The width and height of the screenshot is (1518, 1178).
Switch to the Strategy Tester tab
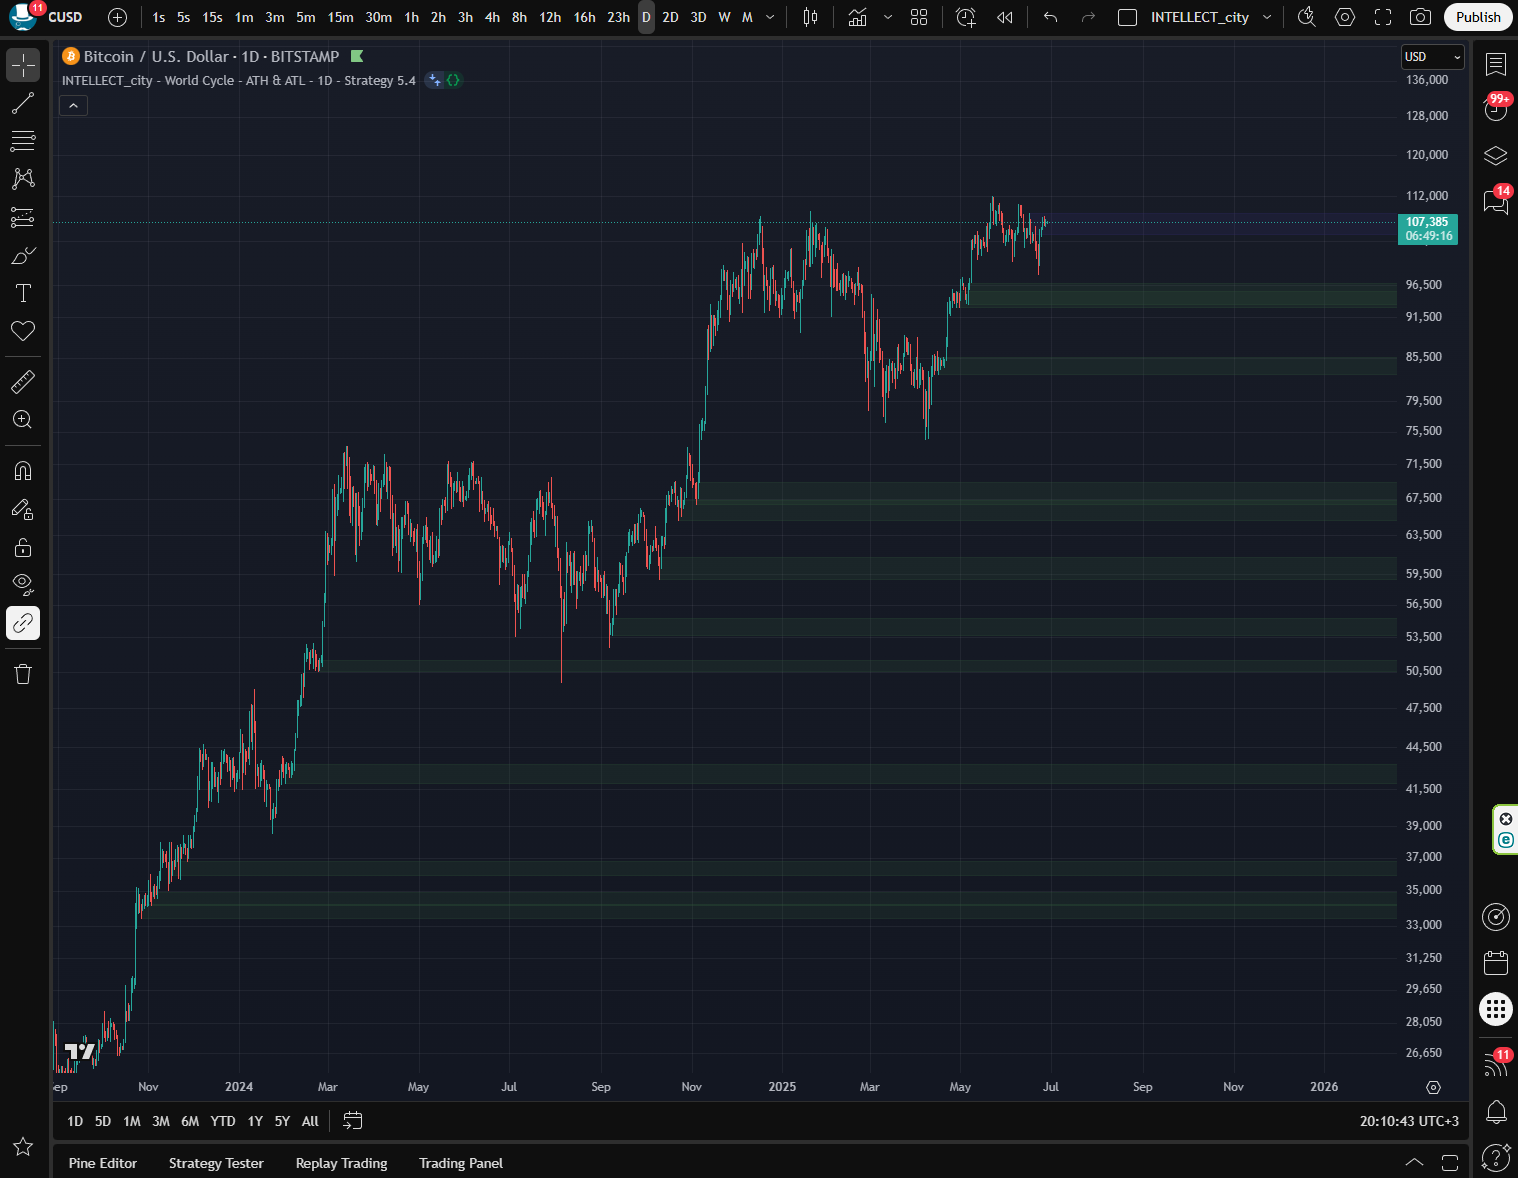point(216,1163)
